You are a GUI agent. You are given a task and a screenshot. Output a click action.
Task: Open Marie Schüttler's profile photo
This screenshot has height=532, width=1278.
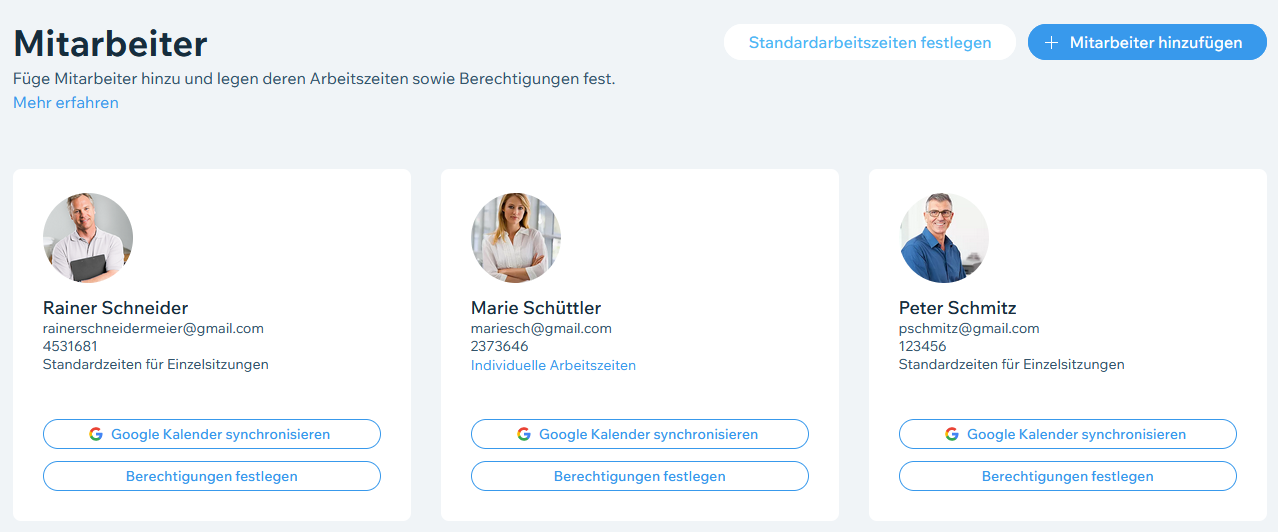(516, 238)
